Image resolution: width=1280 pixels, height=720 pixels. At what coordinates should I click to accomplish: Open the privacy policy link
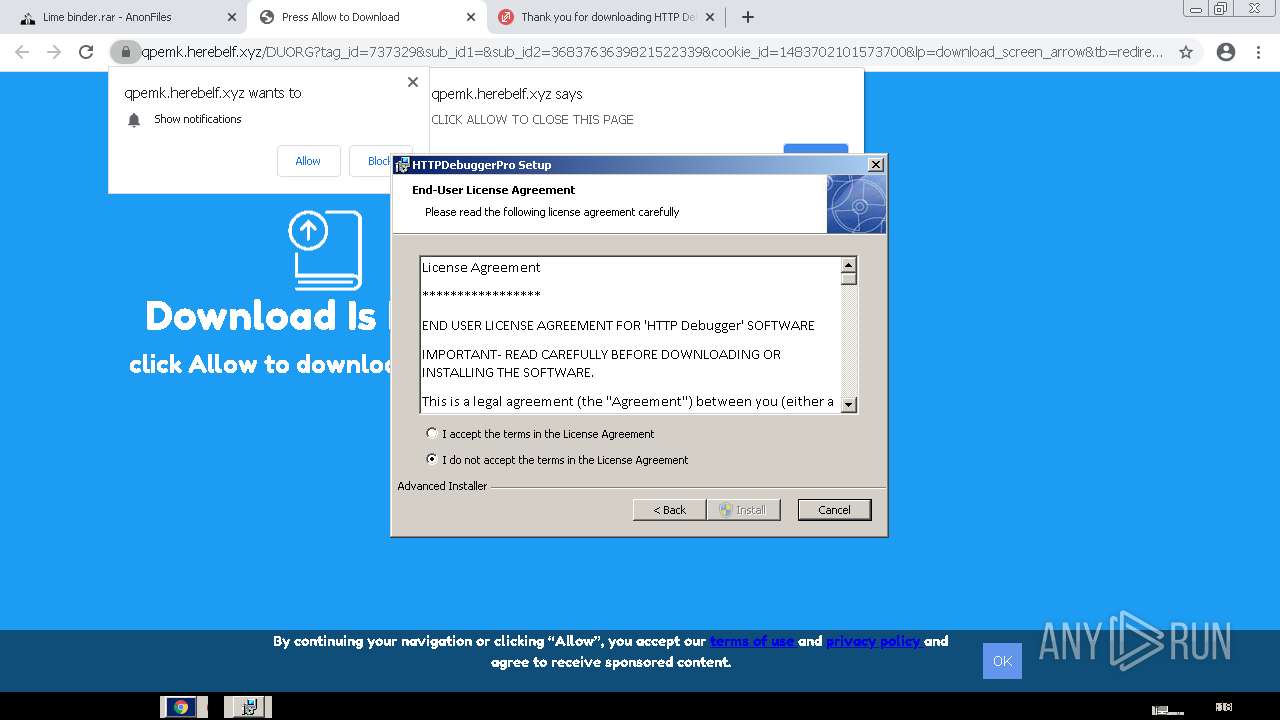coord(873,641)
